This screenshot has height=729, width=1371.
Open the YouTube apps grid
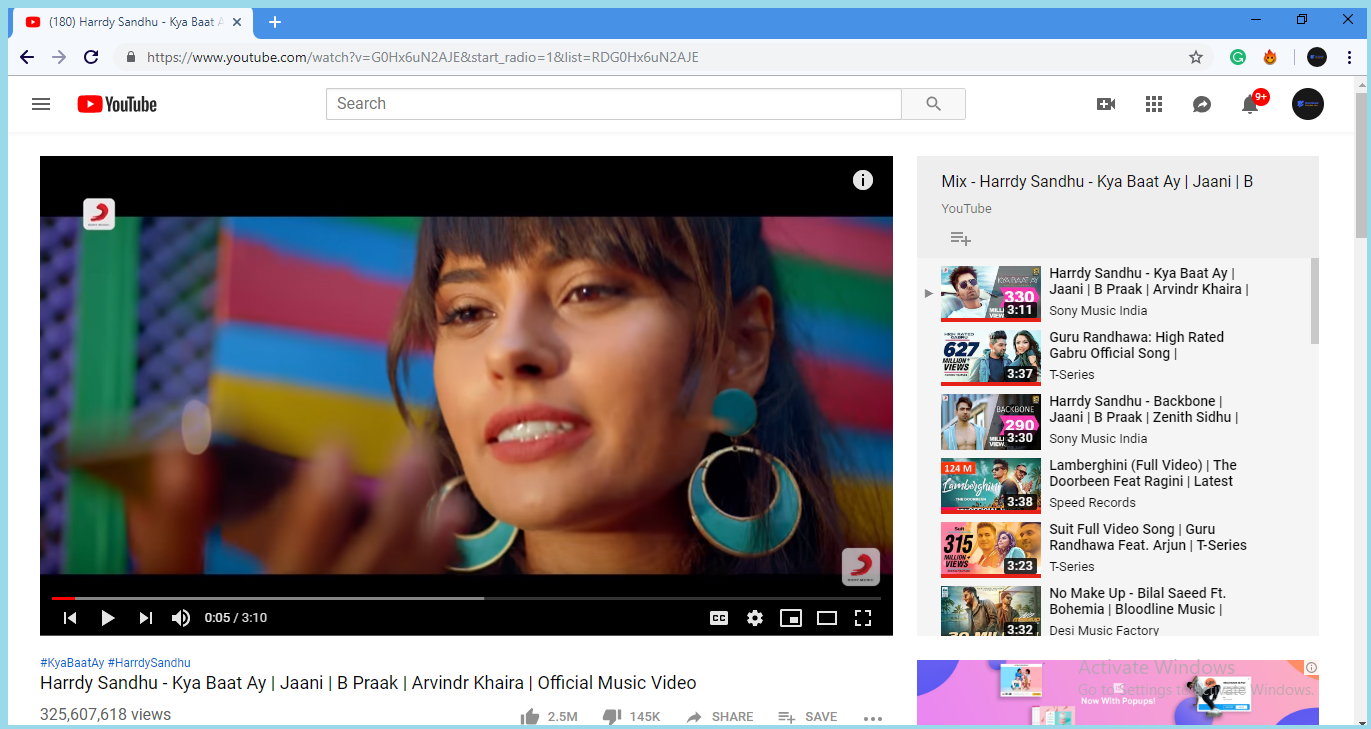1153,104
